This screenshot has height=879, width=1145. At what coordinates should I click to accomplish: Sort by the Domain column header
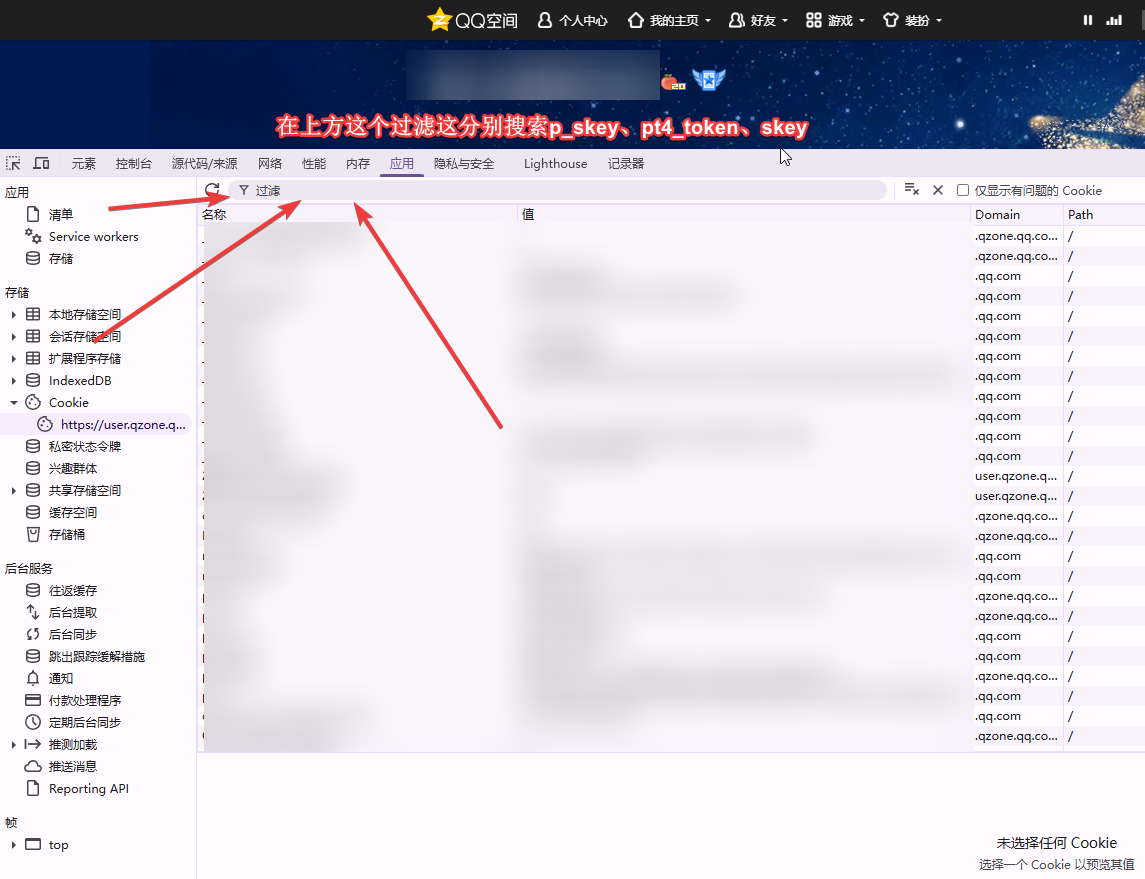1016,214
